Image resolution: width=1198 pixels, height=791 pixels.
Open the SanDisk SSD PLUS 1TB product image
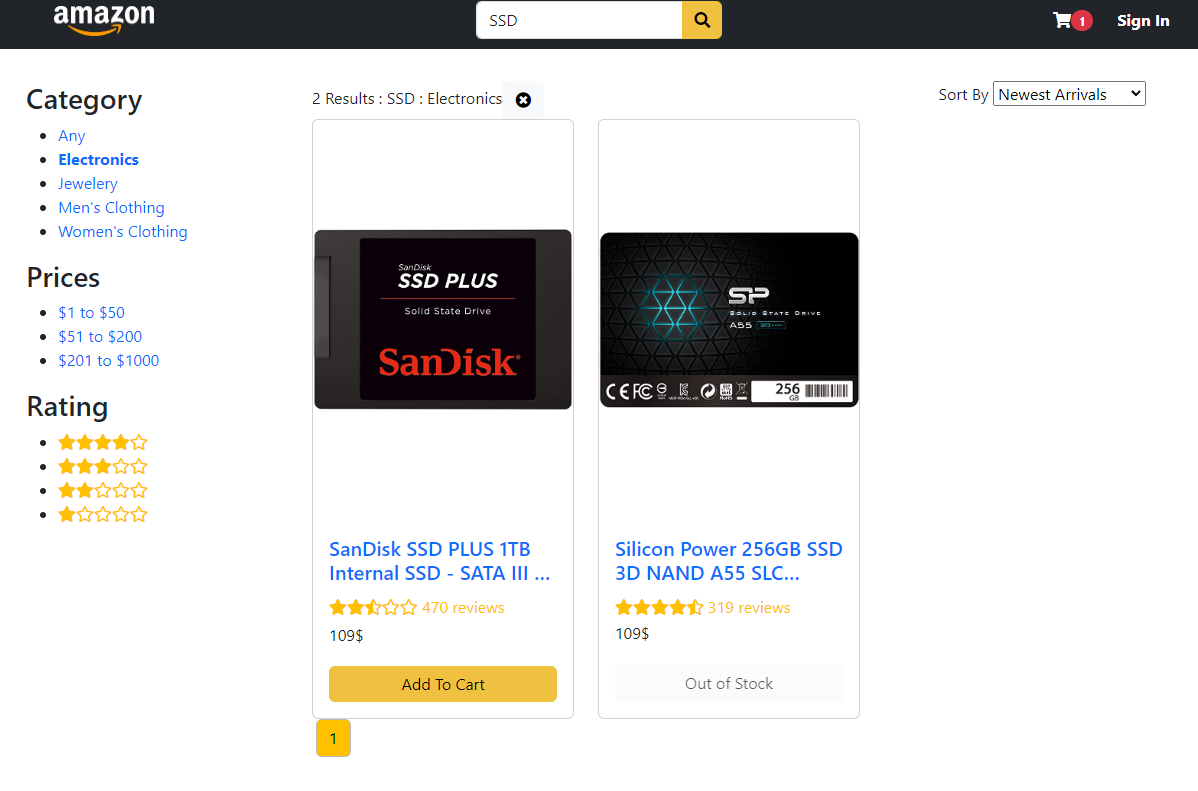(x=443, y=319)
